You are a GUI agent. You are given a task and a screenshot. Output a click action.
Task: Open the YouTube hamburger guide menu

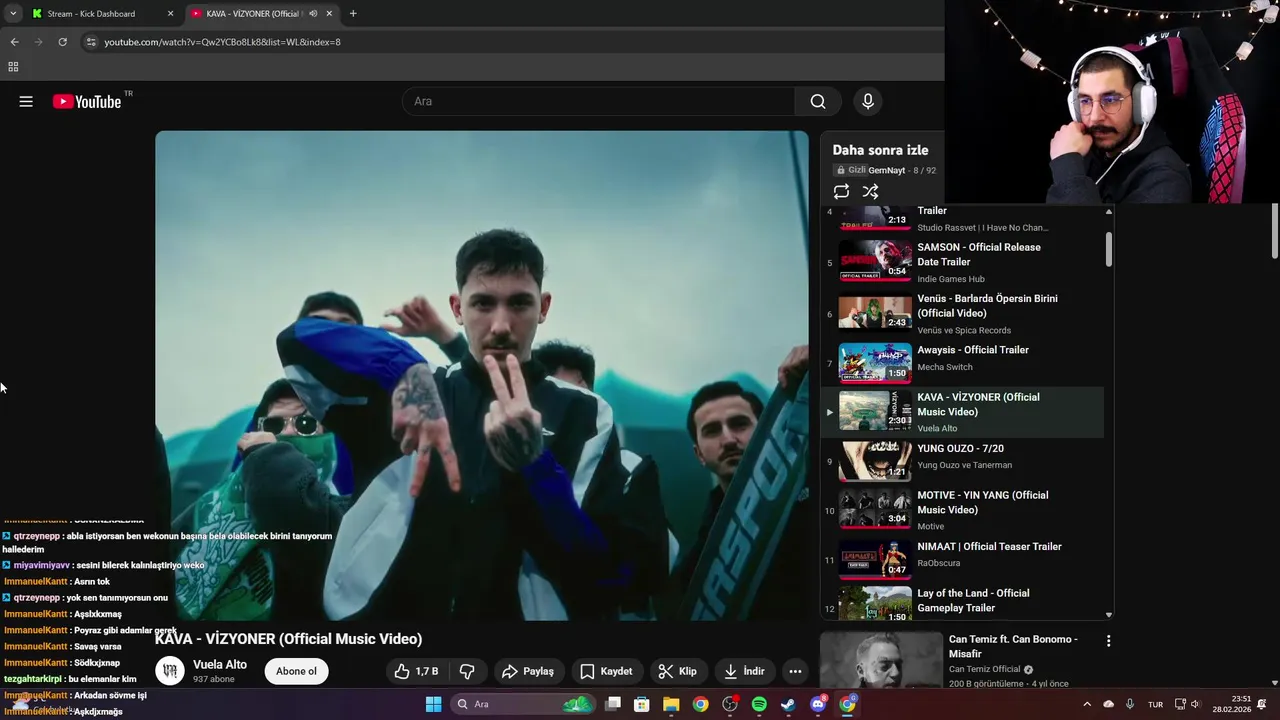pos(26,101)
